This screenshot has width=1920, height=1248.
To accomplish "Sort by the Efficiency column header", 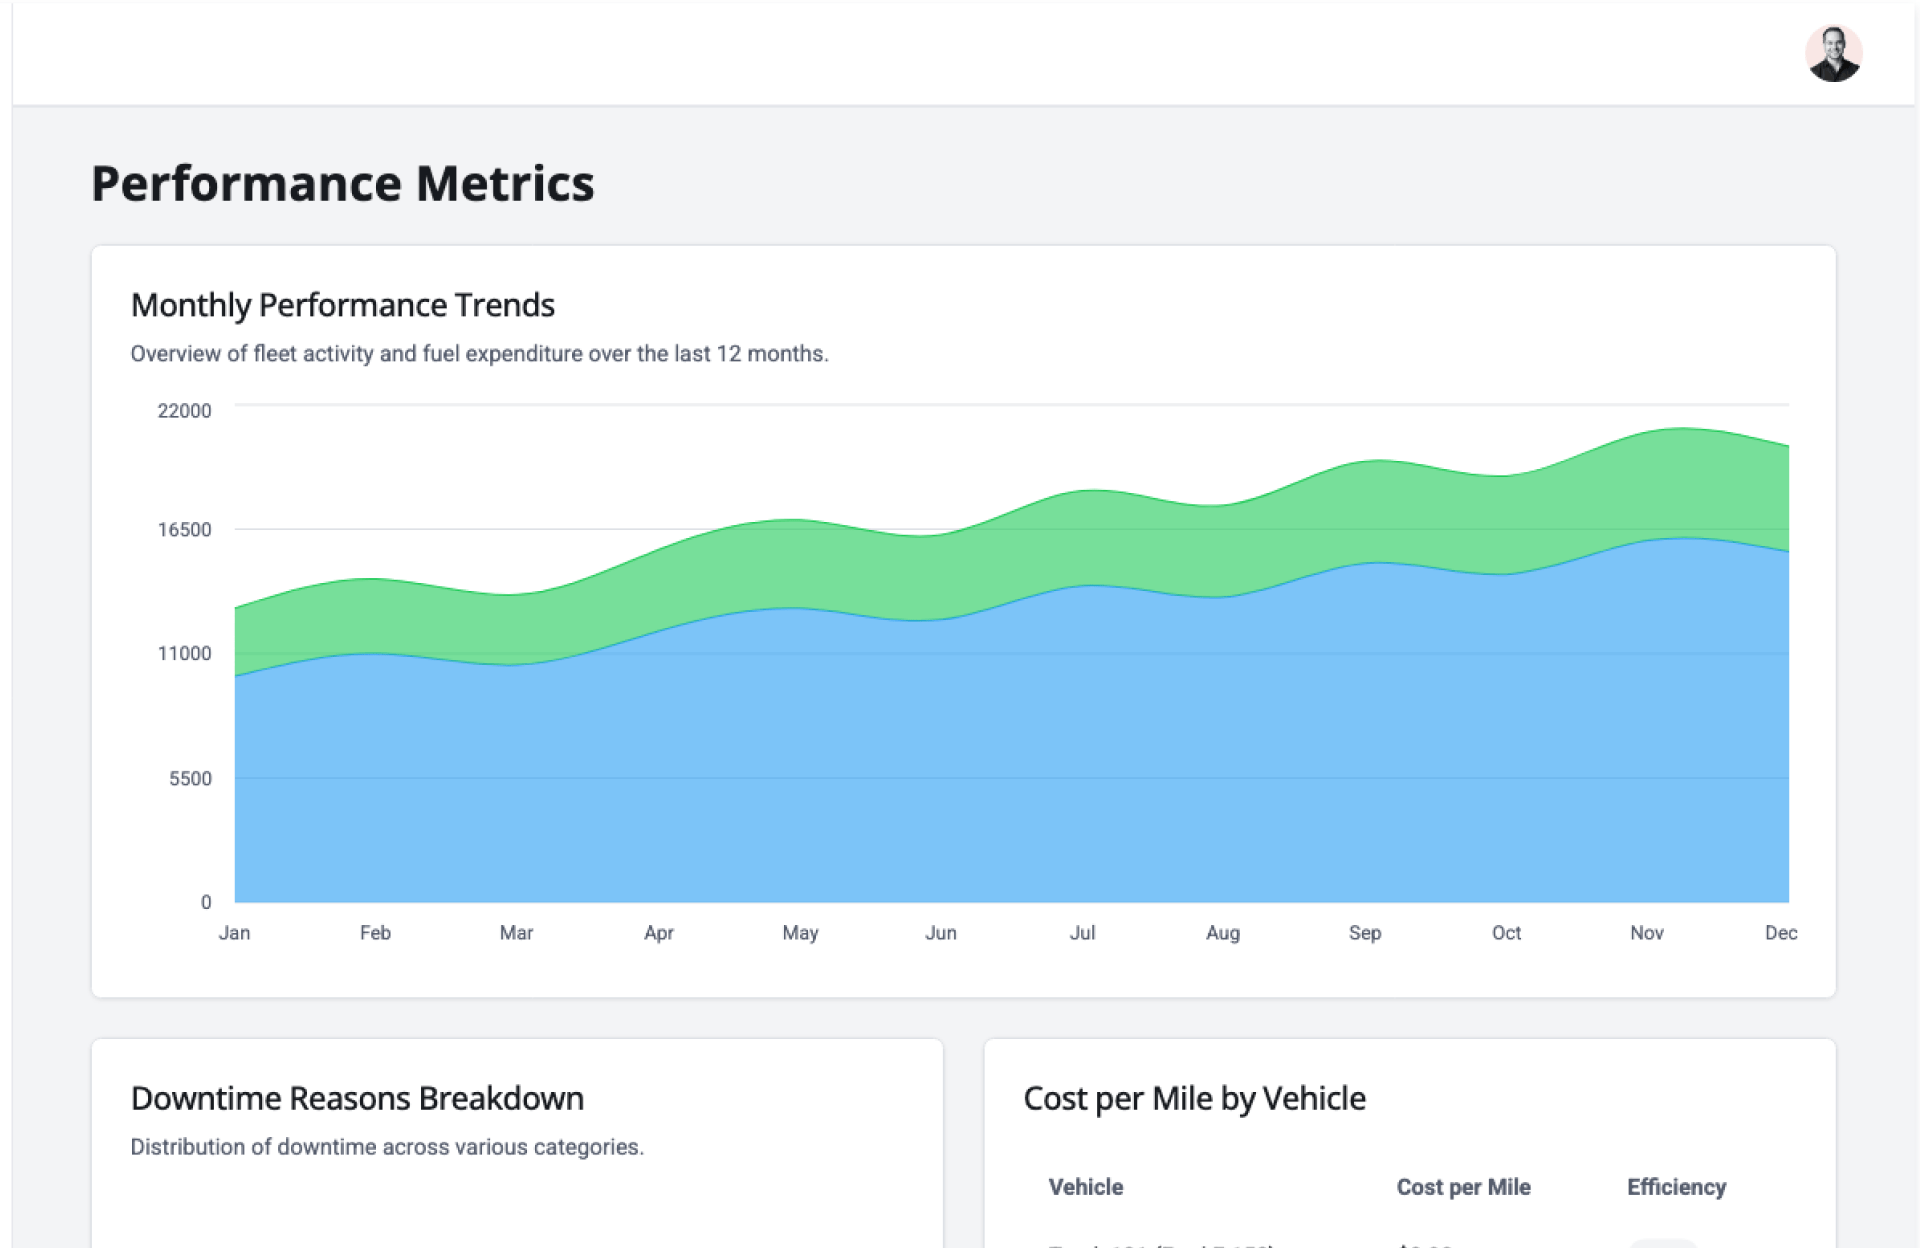I will click(1676, 1187).
